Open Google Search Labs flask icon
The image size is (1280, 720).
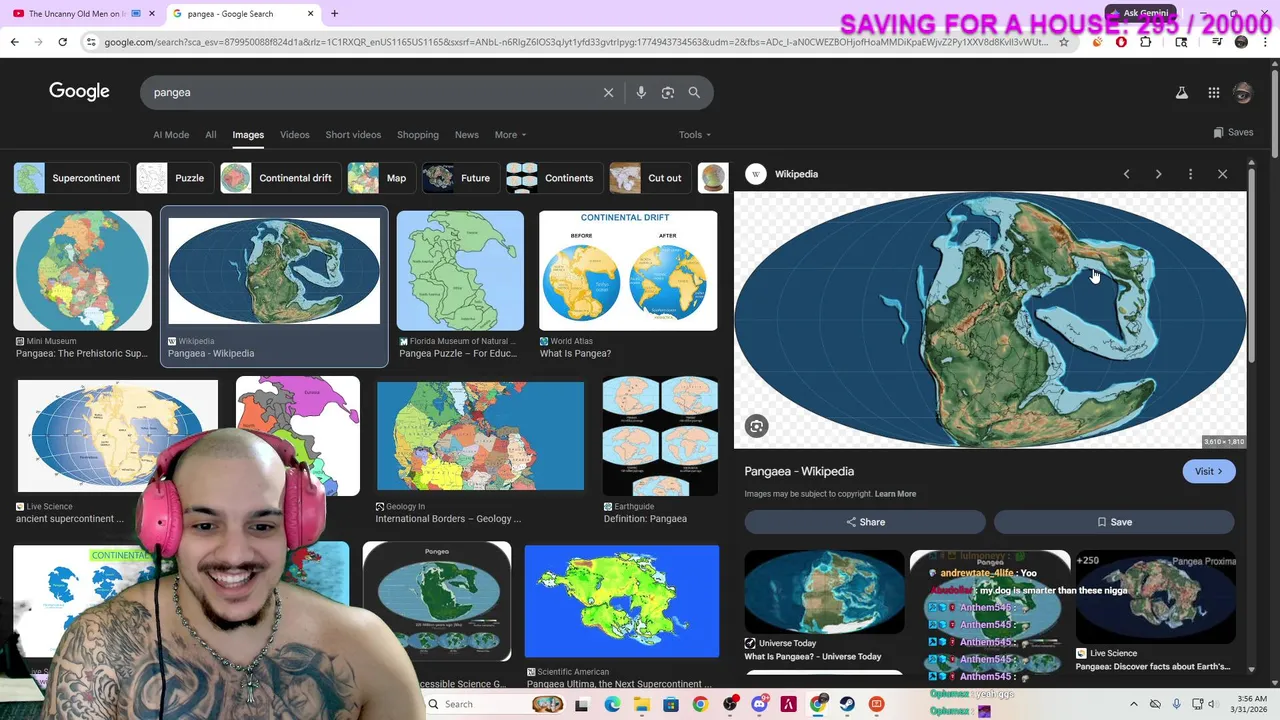coord(1181,93)
